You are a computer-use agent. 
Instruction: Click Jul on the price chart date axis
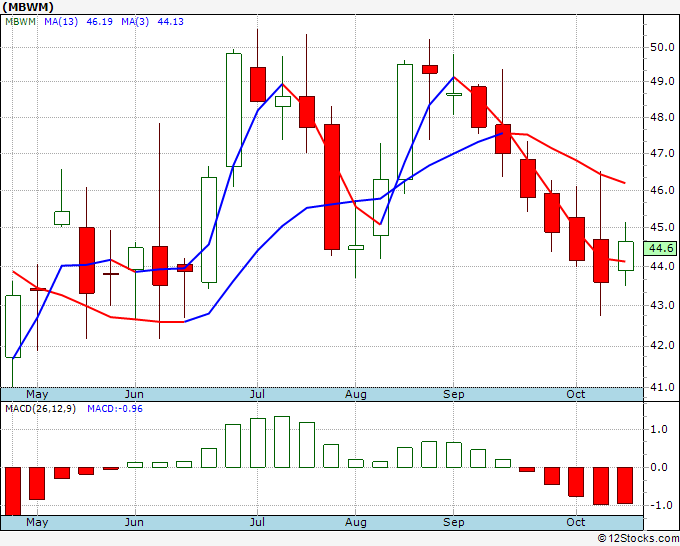pyautogui.click(x=257, y=394)
